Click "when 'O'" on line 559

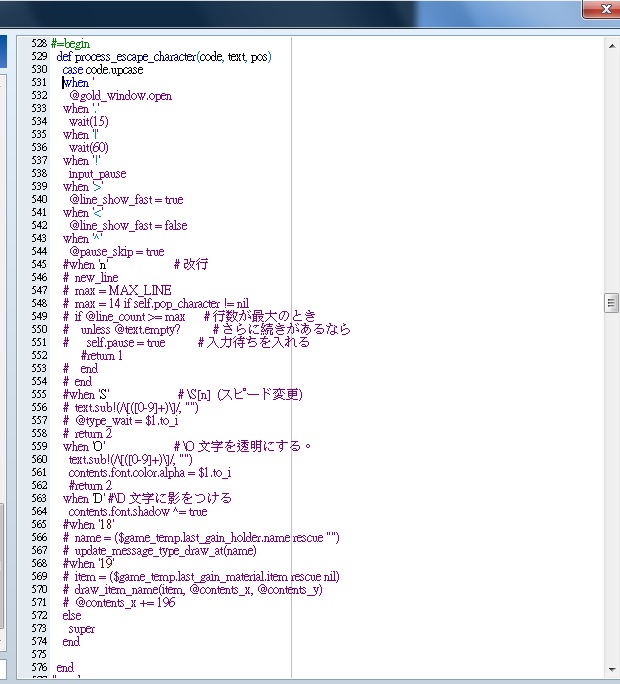point(84,447)
